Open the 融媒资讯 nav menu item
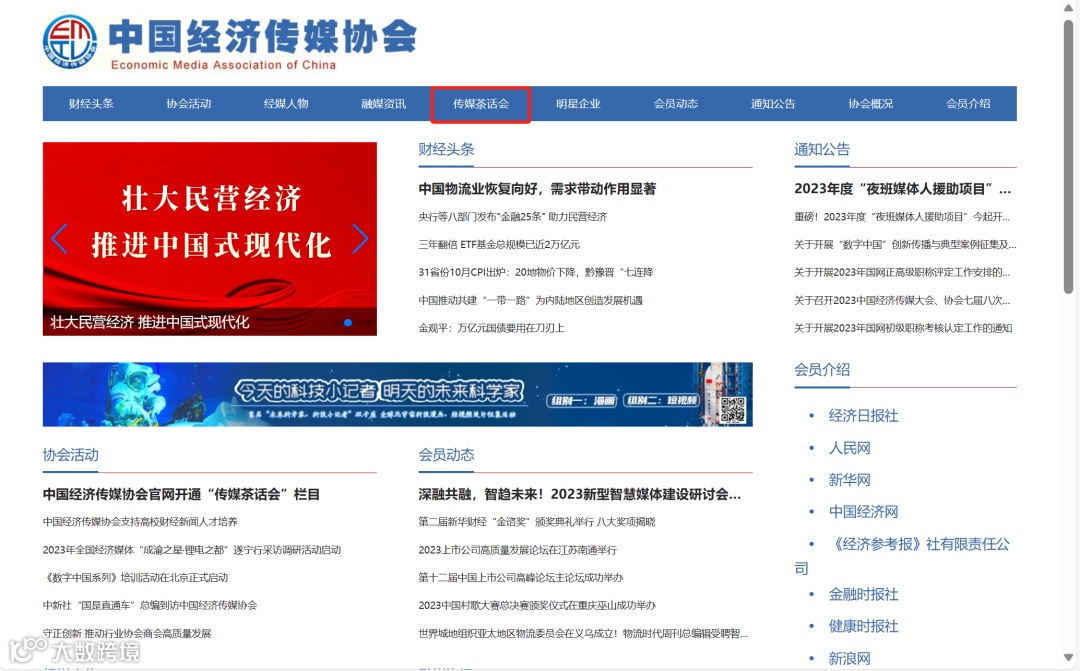This screenshot has height=671, width=1080. click(x=384, y=104)
